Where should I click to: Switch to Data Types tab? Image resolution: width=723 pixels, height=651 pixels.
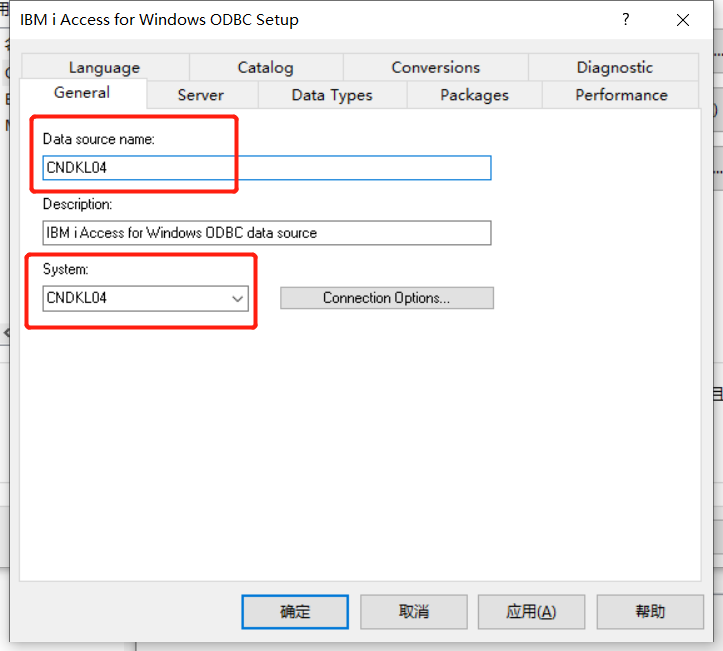pyautogui.click(x=332, y=95)
